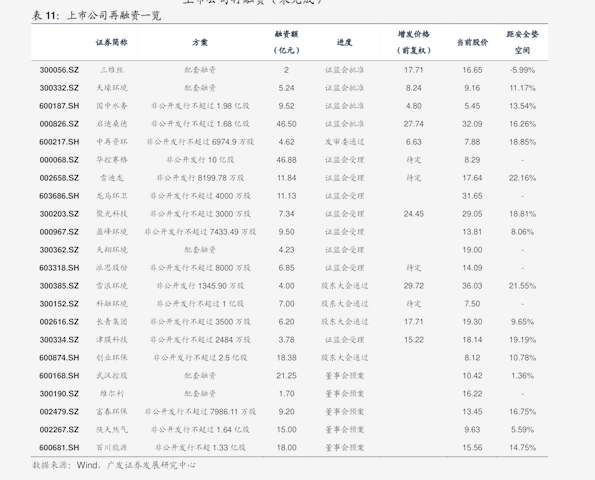This screenshot has height=480, width=595.
Task: Click stock code 300190.SZ
Action: tap(59, 394)
